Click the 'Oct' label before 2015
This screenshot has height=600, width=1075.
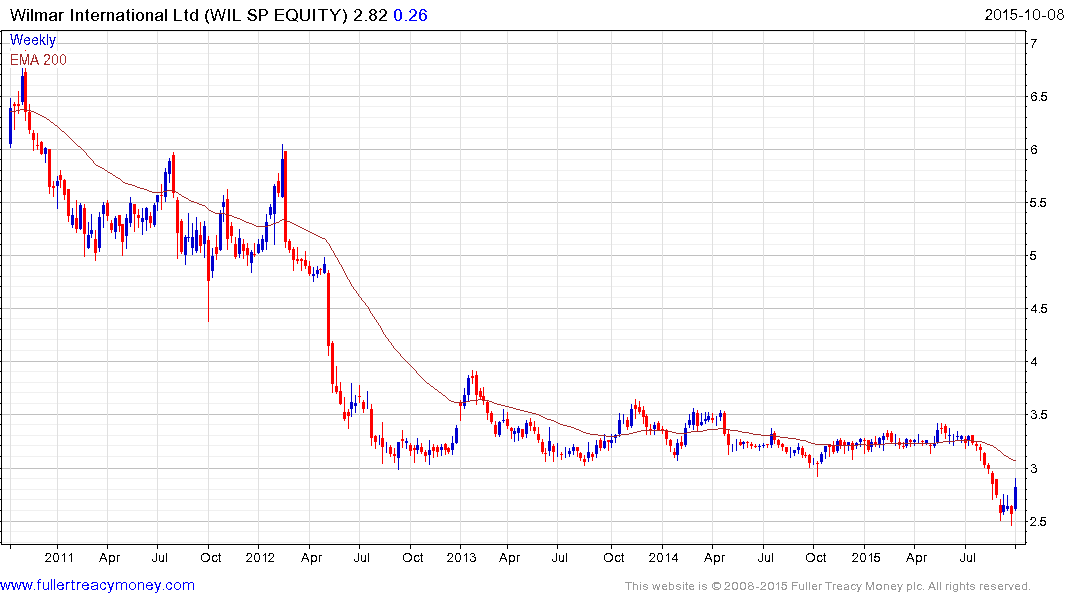pyautogui.click(x=815, y=557)
